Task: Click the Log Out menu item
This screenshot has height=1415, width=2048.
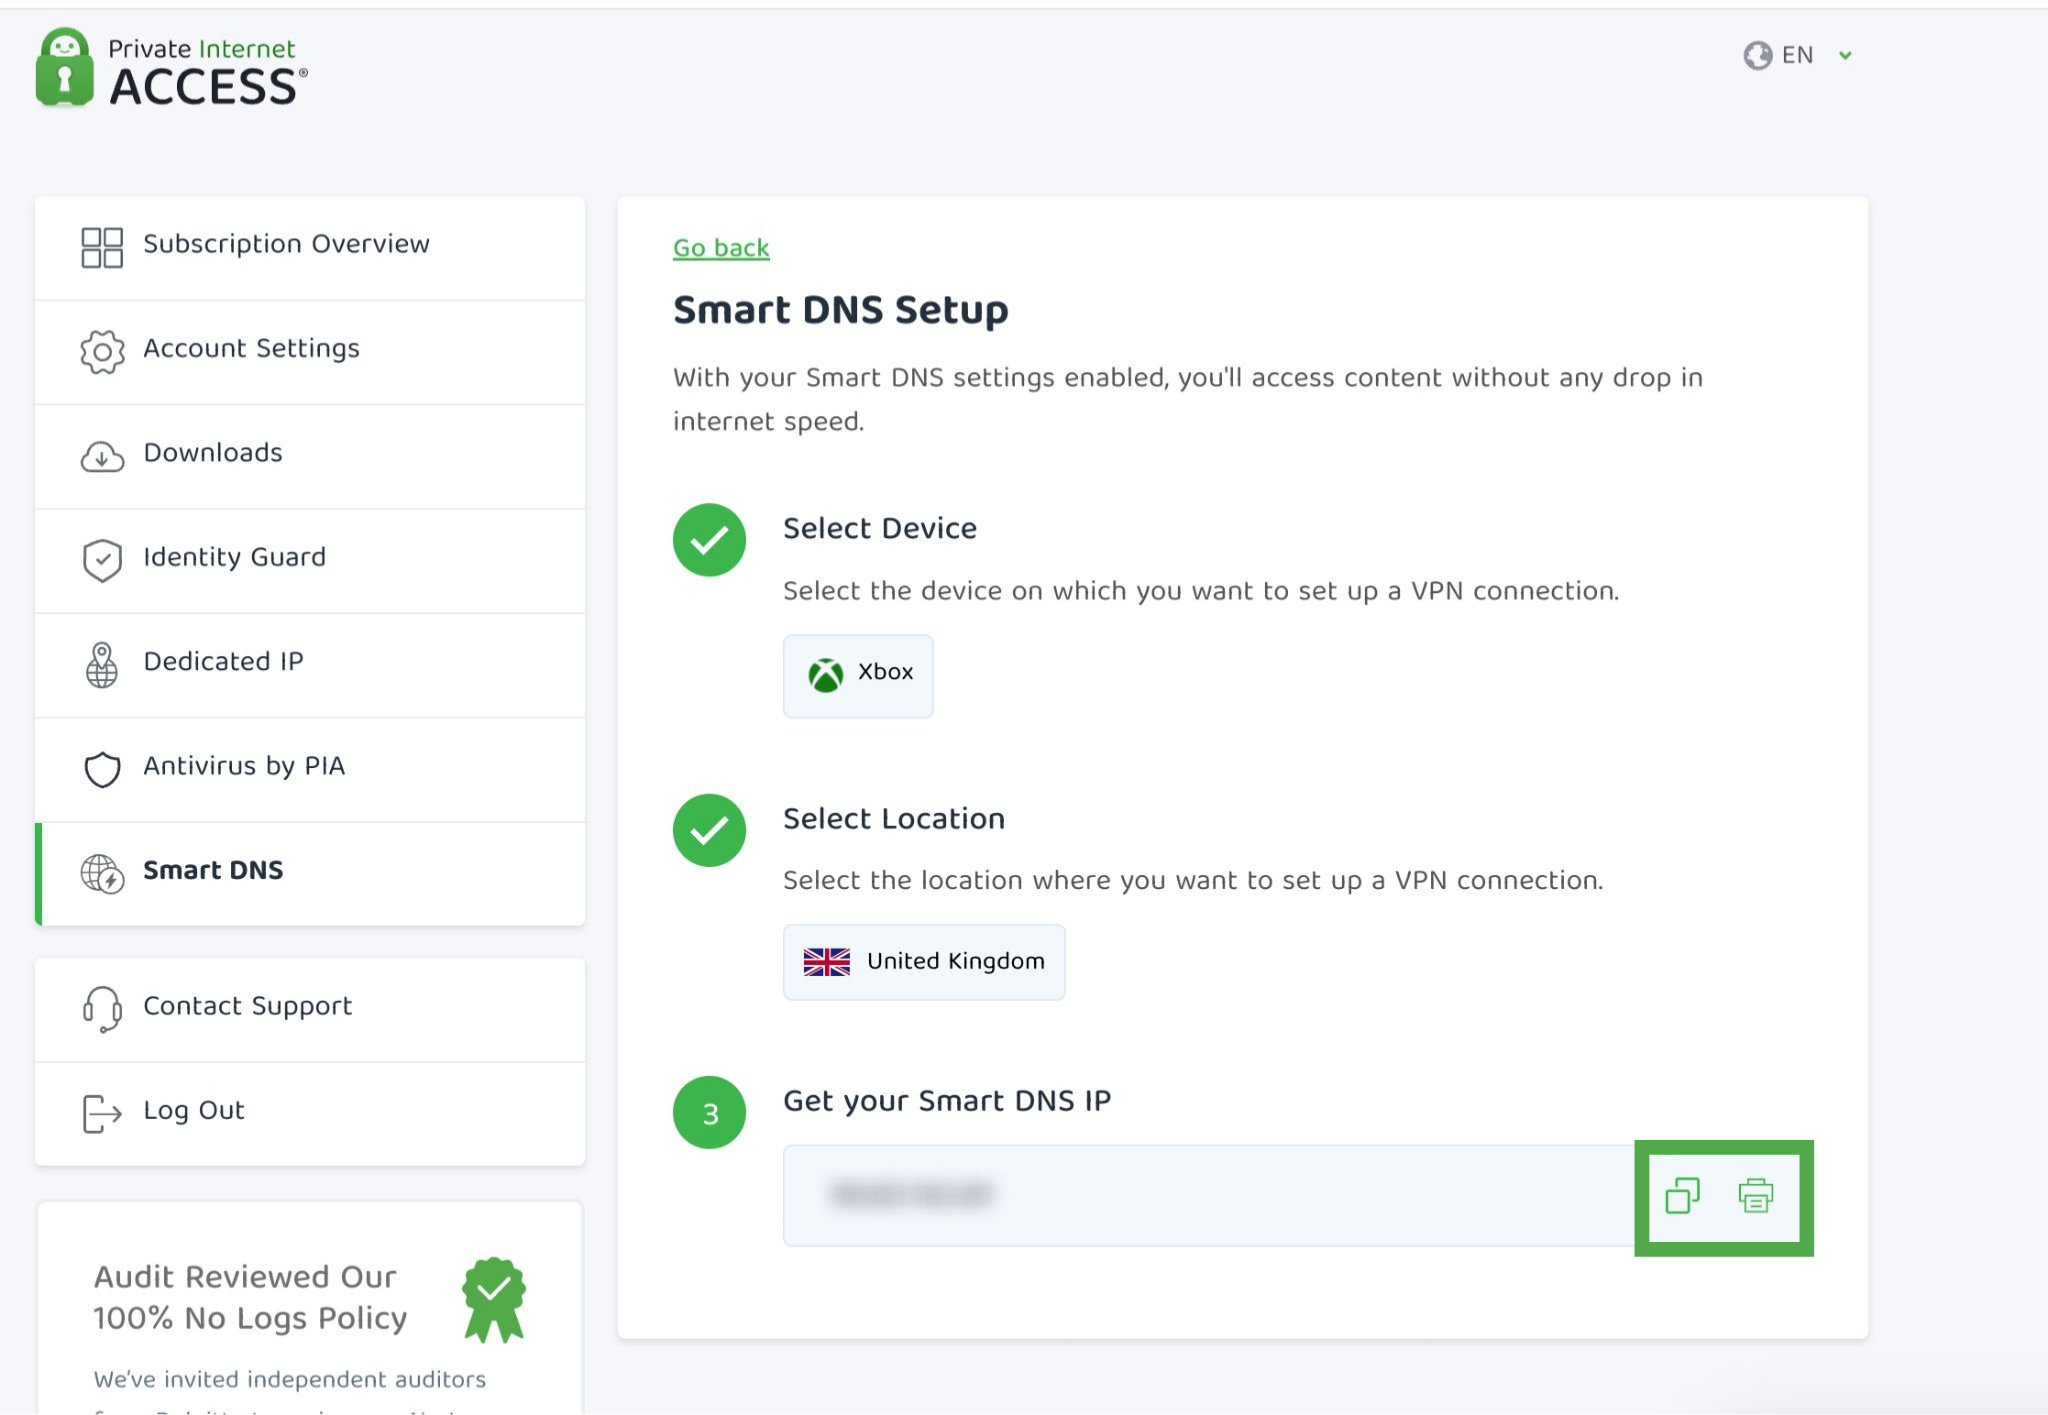Action: pyautogui.click(x=310, y=1114)
